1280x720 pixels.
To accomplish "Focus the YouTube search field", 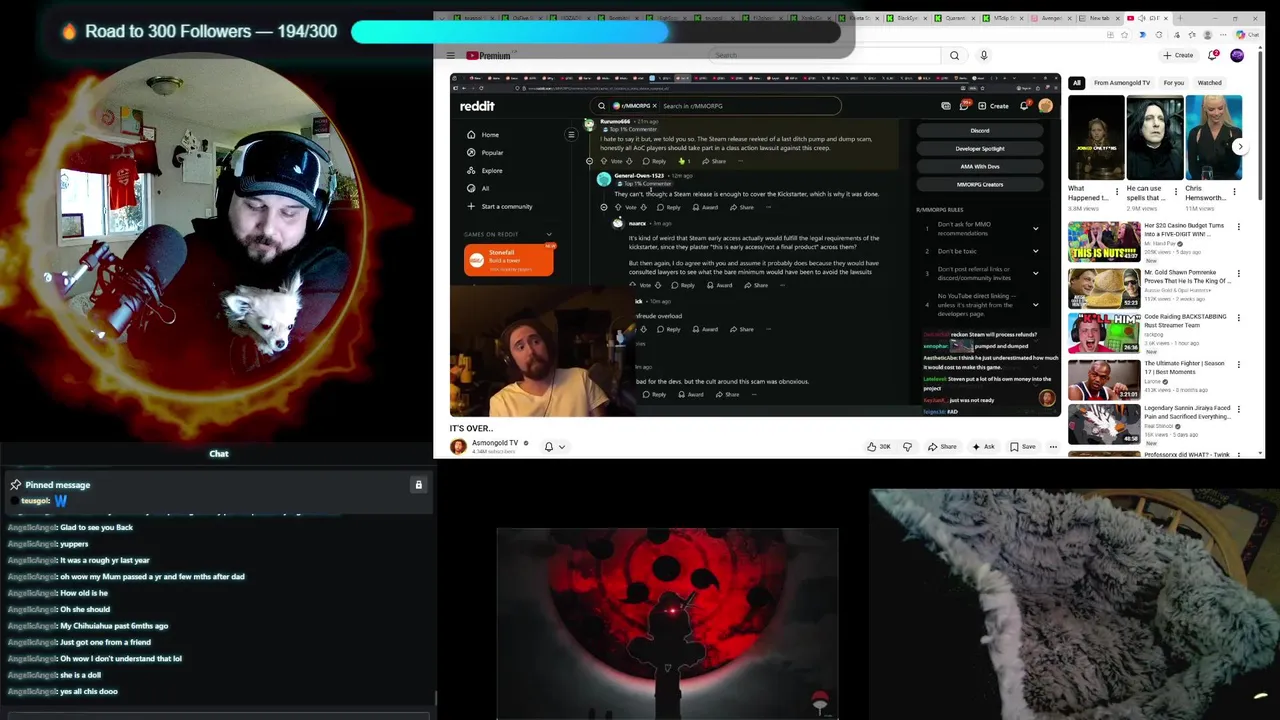I will (x=825, y=56).
